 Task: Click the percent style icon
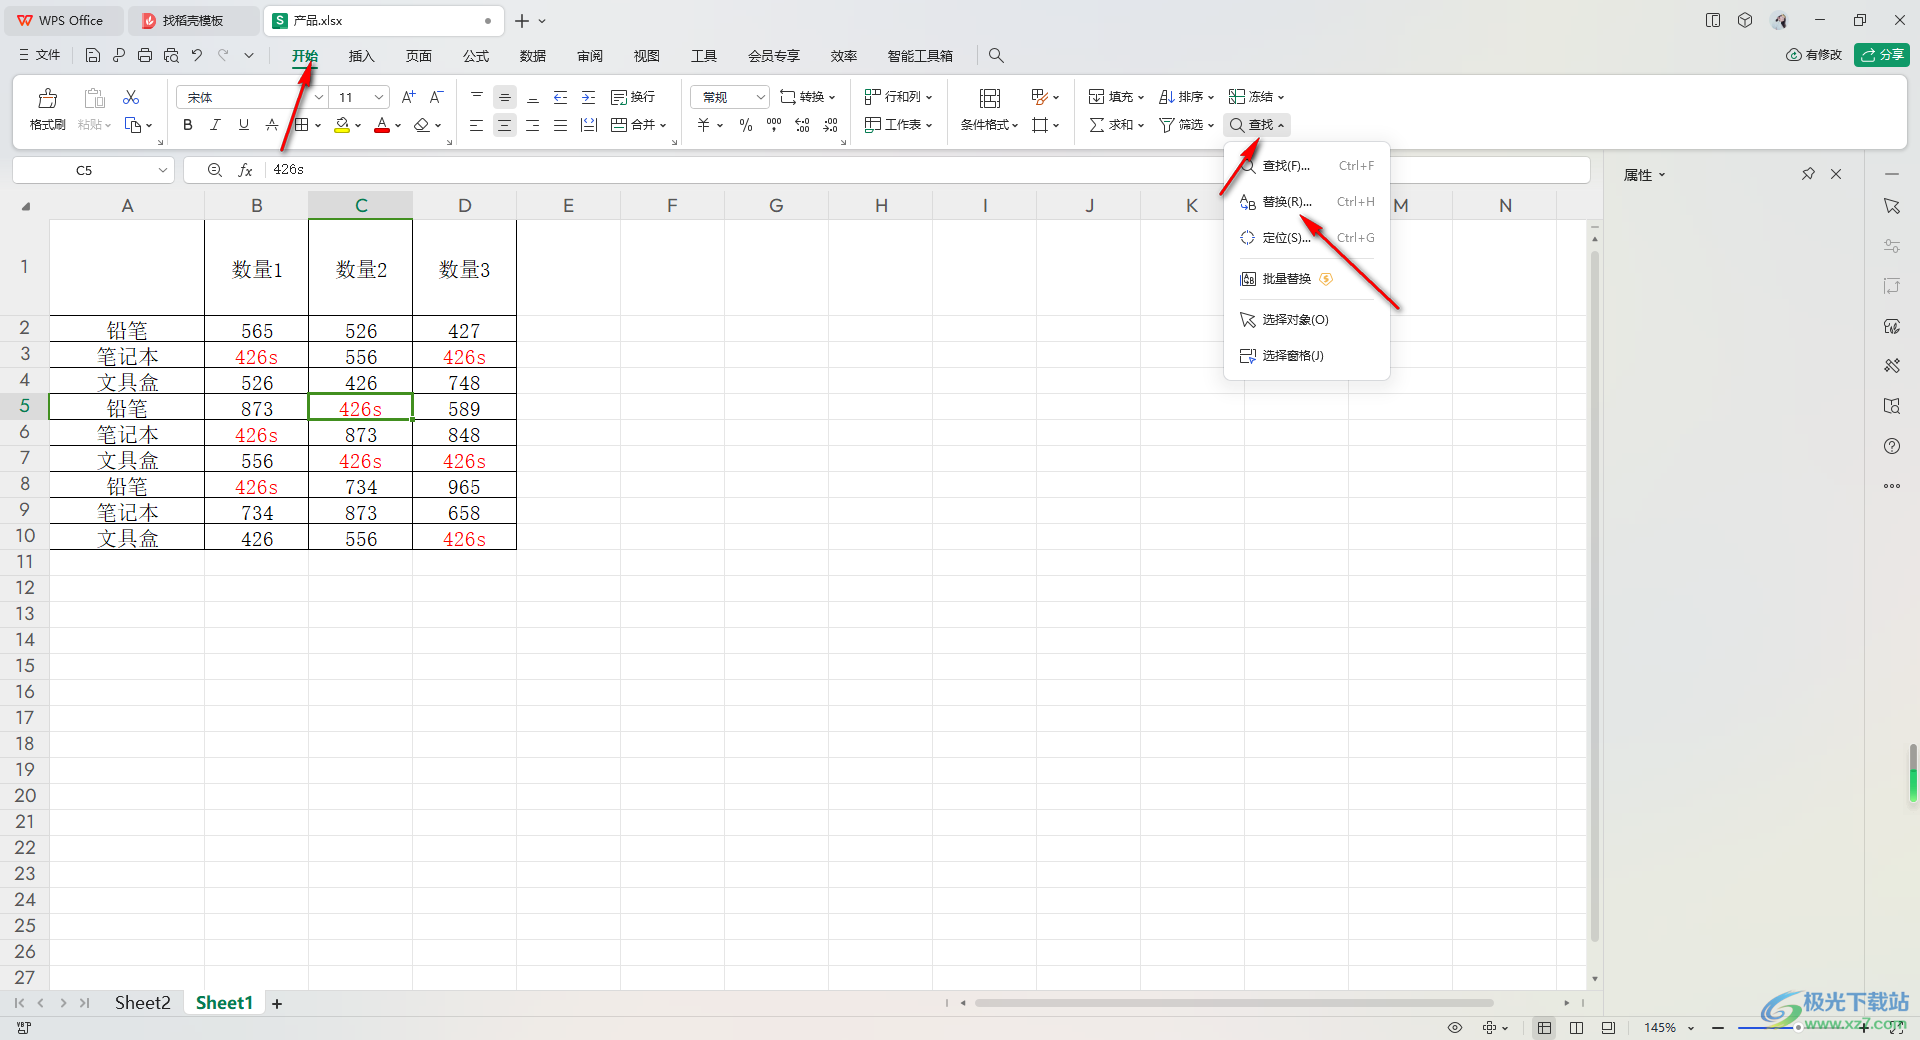746,125
